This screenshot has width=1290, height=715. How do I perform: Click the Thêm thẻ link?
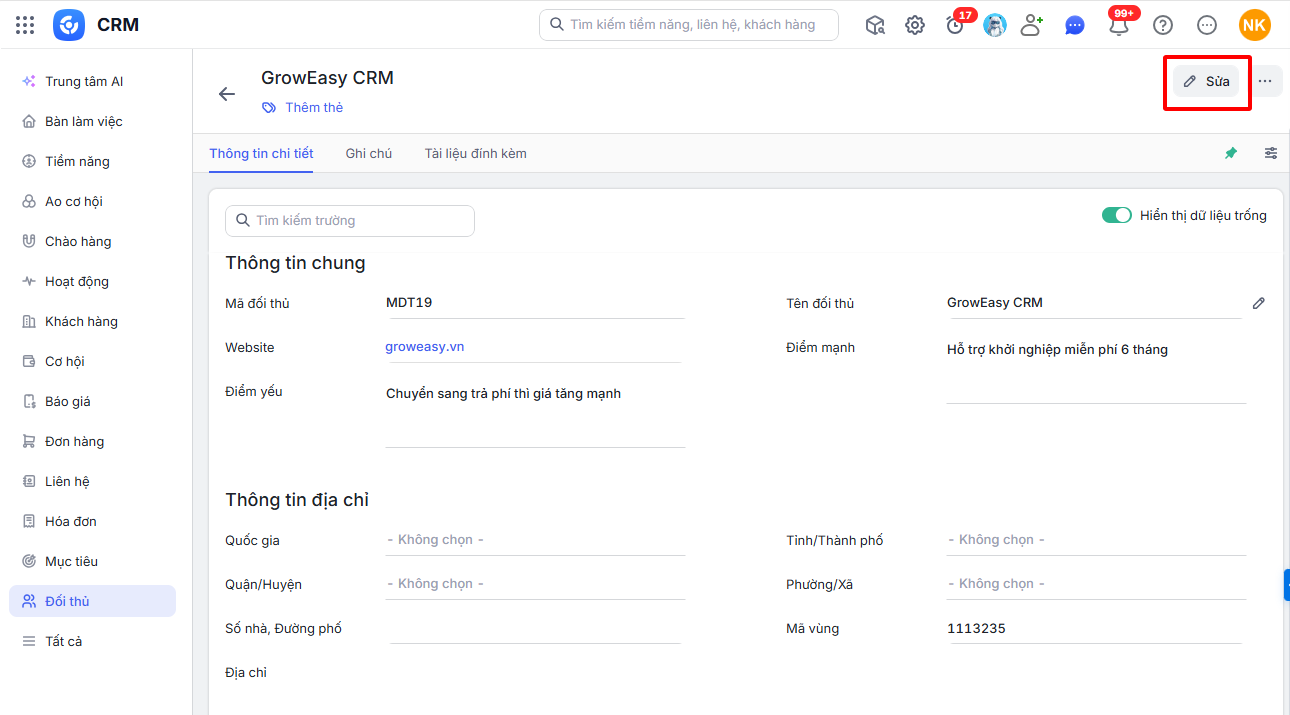tap(314, 107)
